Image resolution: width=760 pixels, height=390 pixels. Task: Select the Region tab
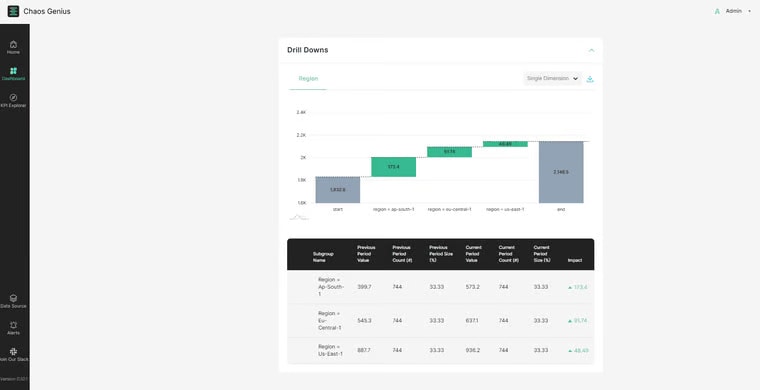coord(308,78)
